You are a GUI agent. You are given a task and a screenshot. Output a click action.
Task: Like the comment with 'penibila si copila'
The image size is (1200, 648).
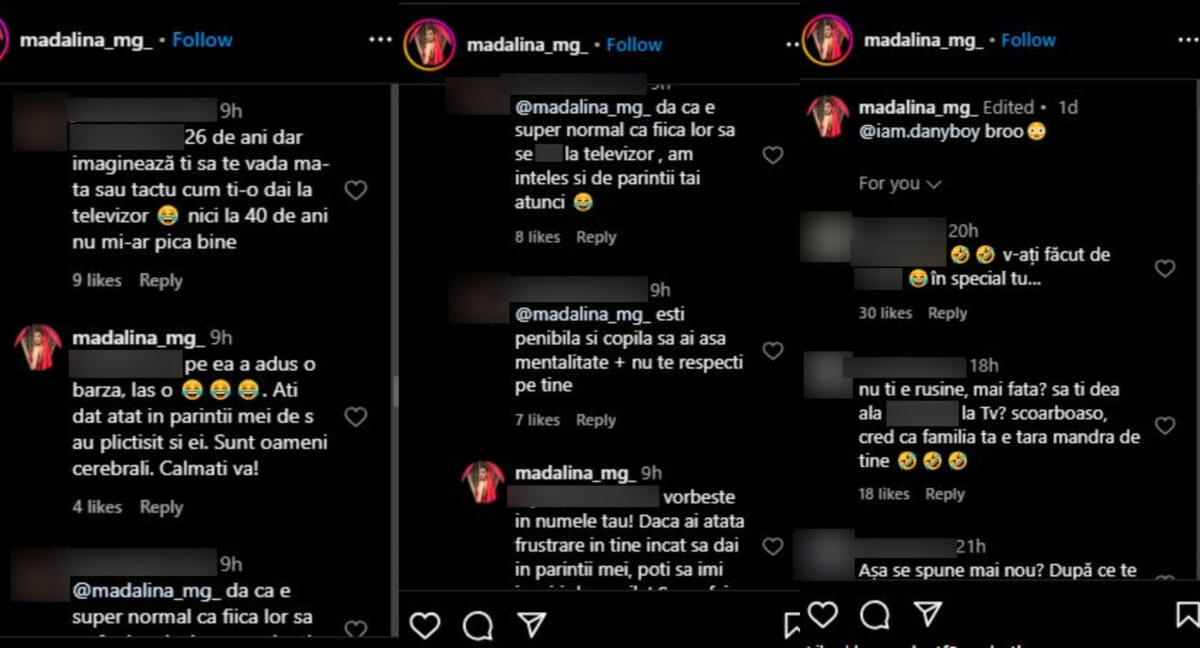773,351
